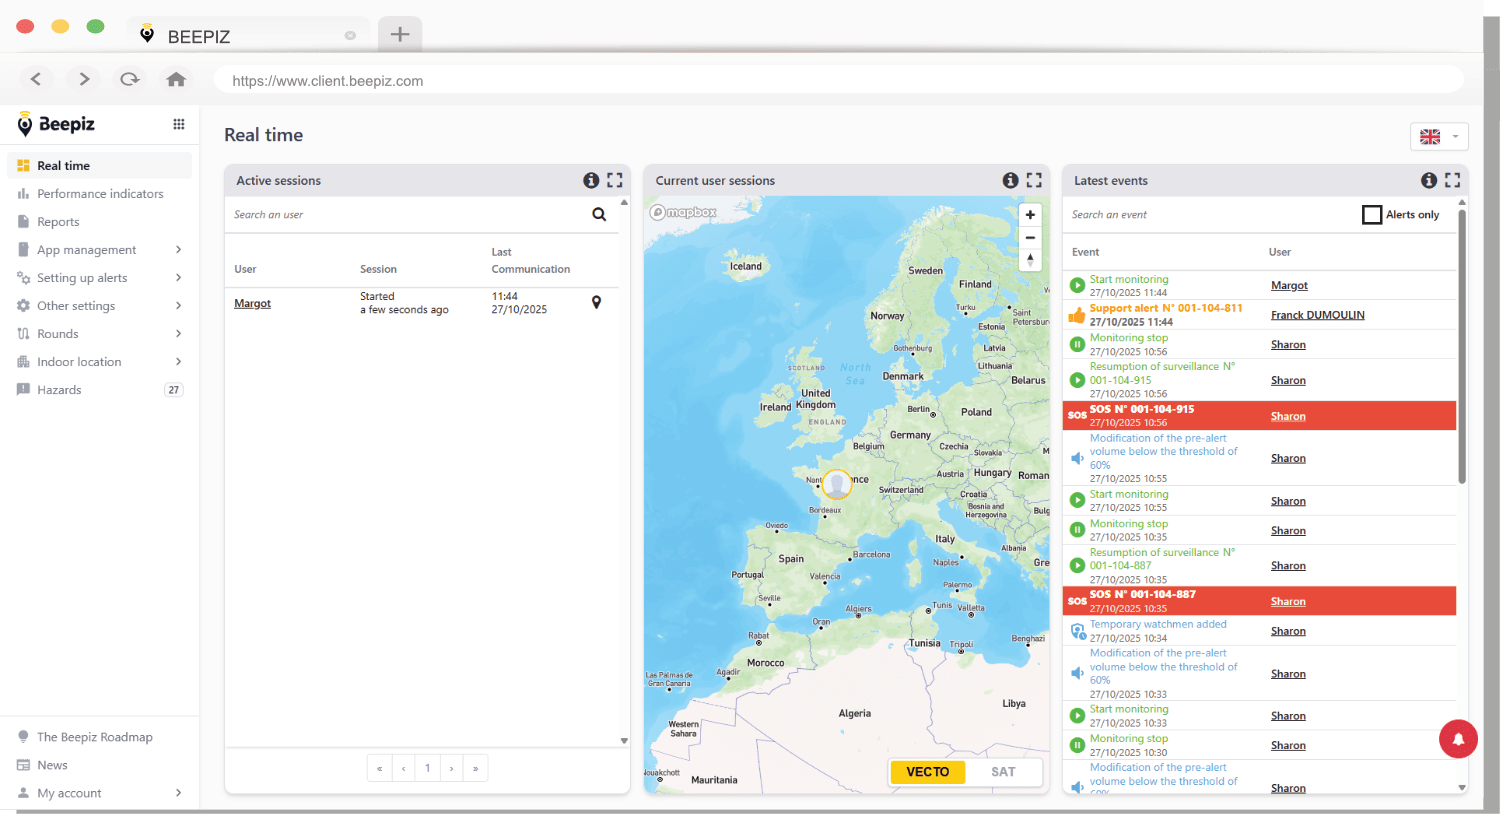Show info for Current user sessions panel
Viewport: 1500px width, 814px height.
click(1010, 180)
